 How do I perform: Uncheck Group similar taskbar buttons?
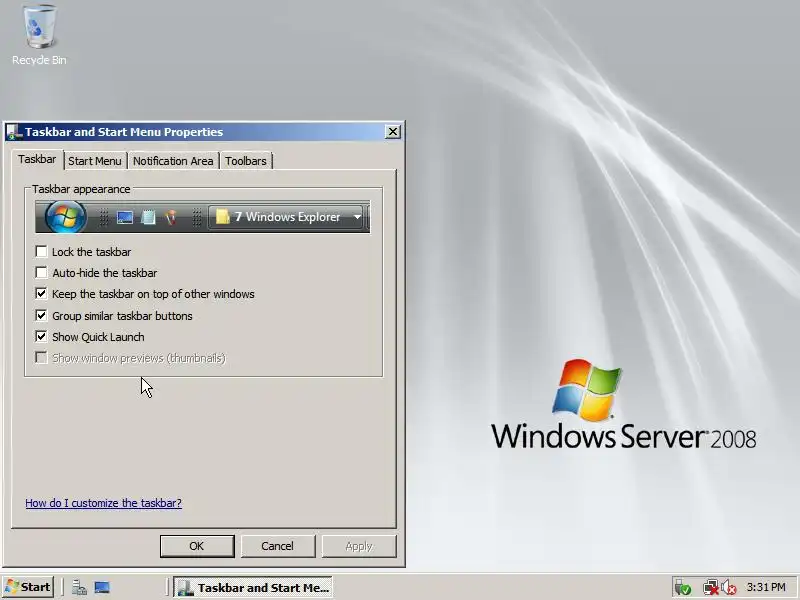pyautogui.click(x=41, y=315)
